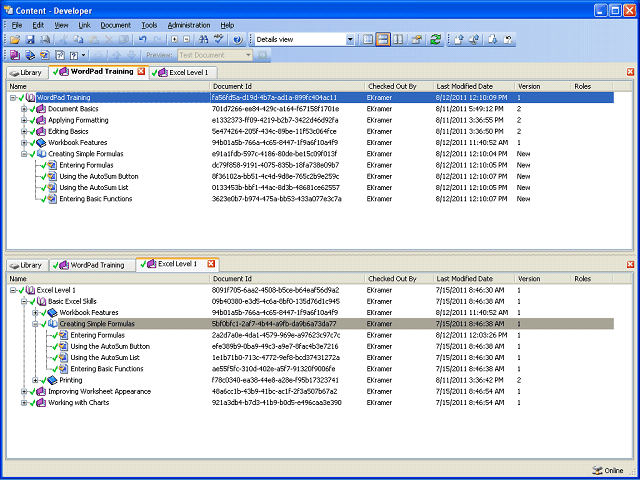Click the Check Out down-arrow document icon
Viewport: 640px width, 480px height.
pos(493,40)
